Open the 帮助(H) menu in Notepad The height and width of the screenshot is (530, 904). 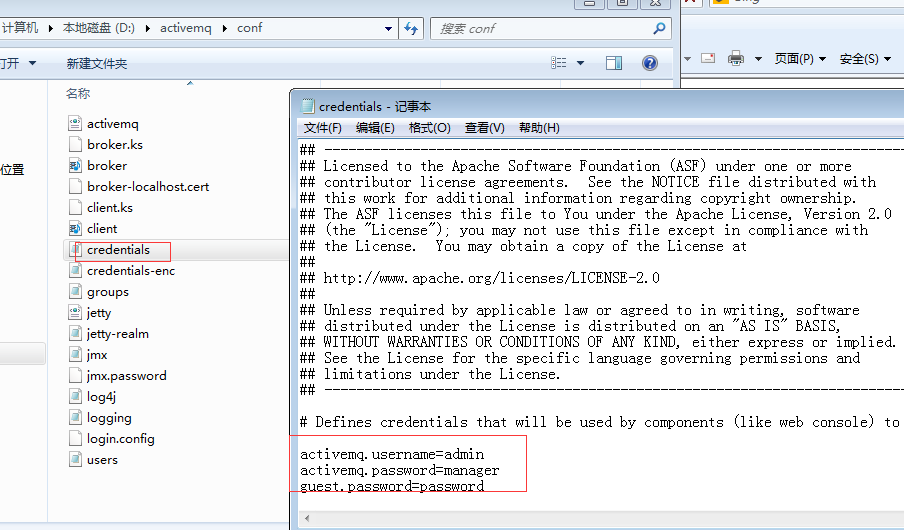pos(539,128)
